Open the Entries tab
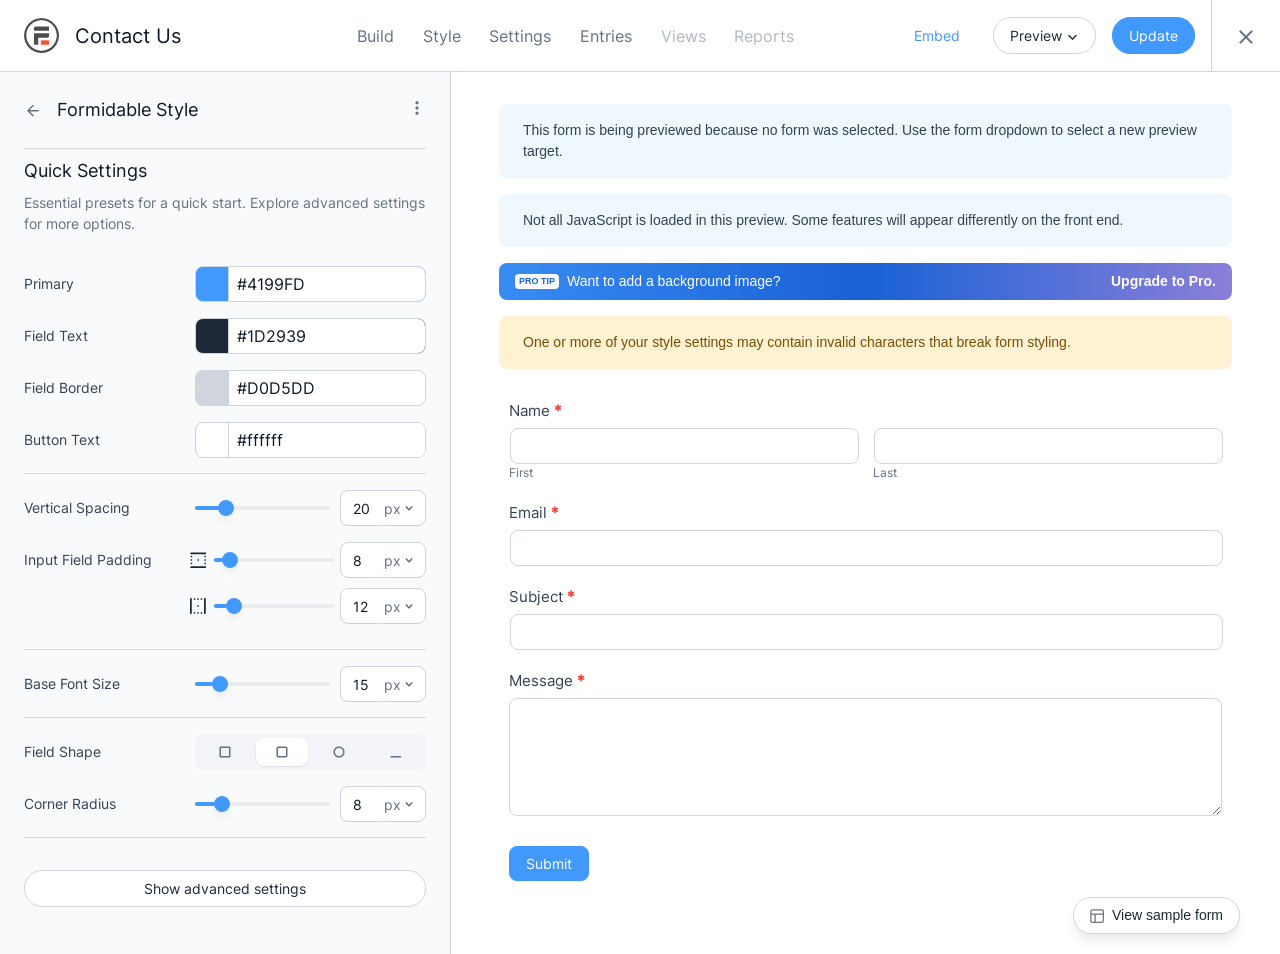 click(606, 36)
